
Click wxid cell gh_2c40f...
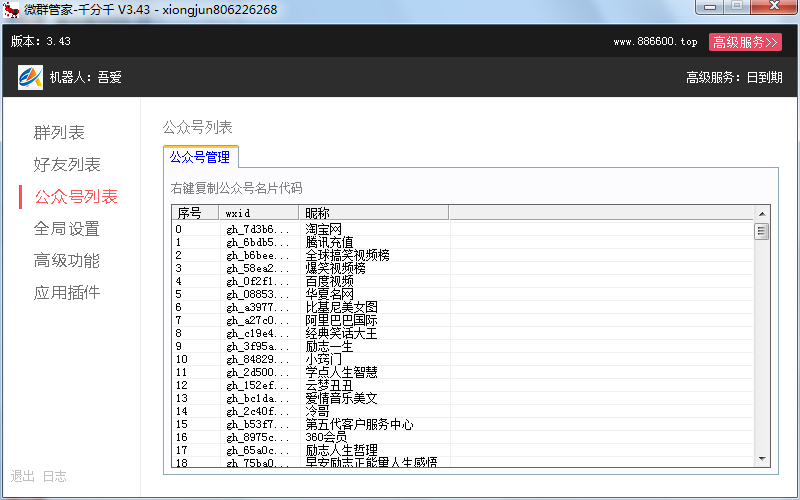[258, 412]
